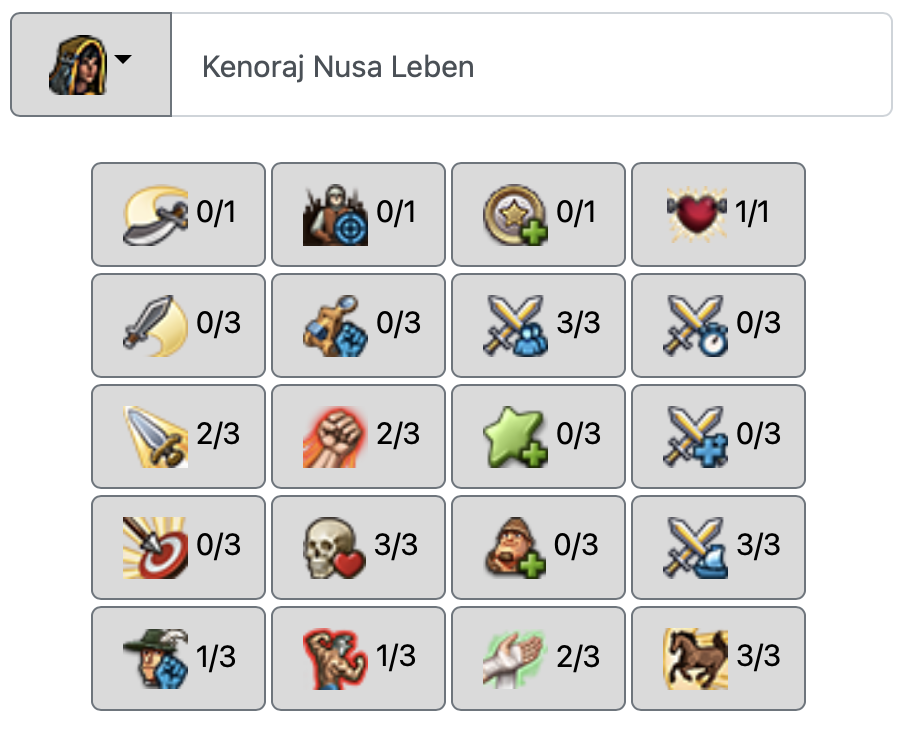Click crossed swords with blue plus skill
Viewport: 908px width, 740px height.
(x=718, y=435)
